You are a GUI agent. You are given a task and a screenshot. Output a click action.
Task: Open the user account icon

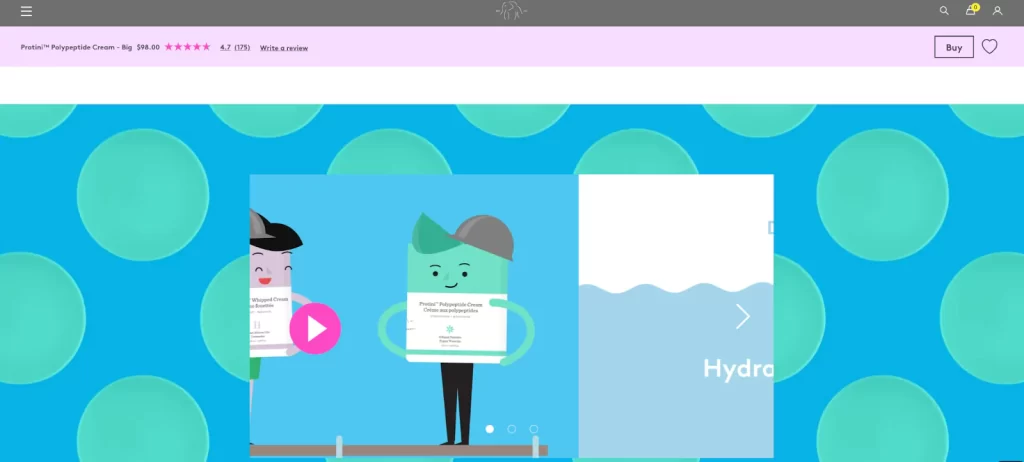[997, 10]
